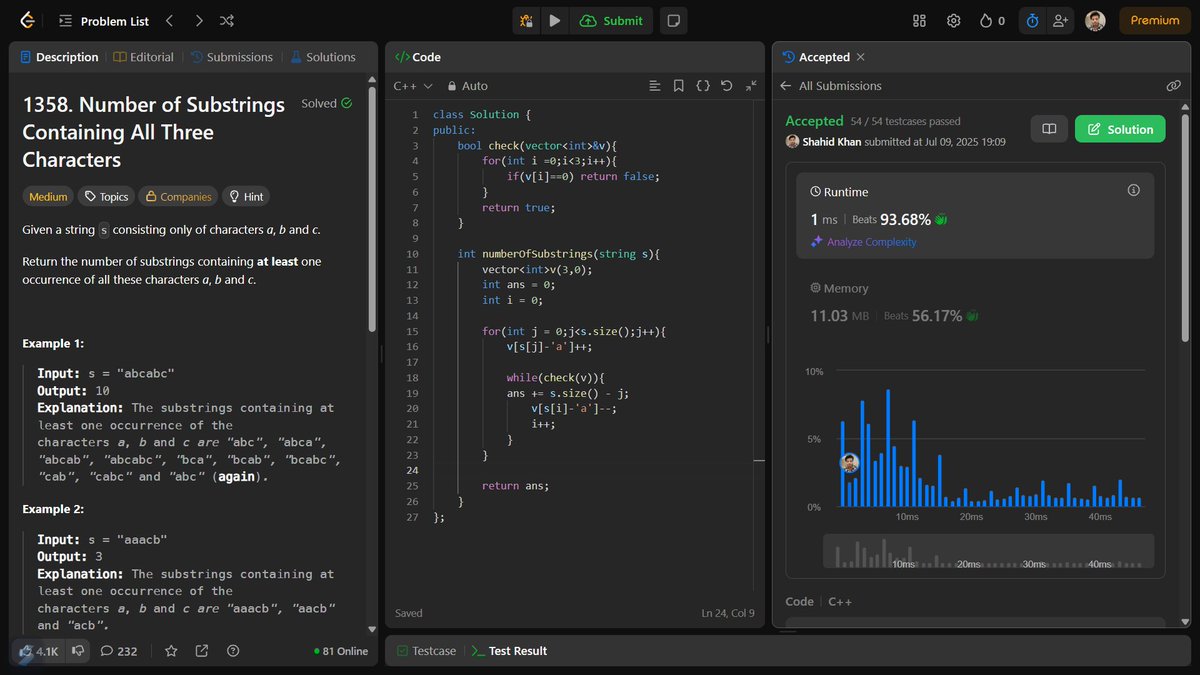Screen dimensions: 1200x675
Task: Run the code with play button
Action: click(x=555, y=20)
